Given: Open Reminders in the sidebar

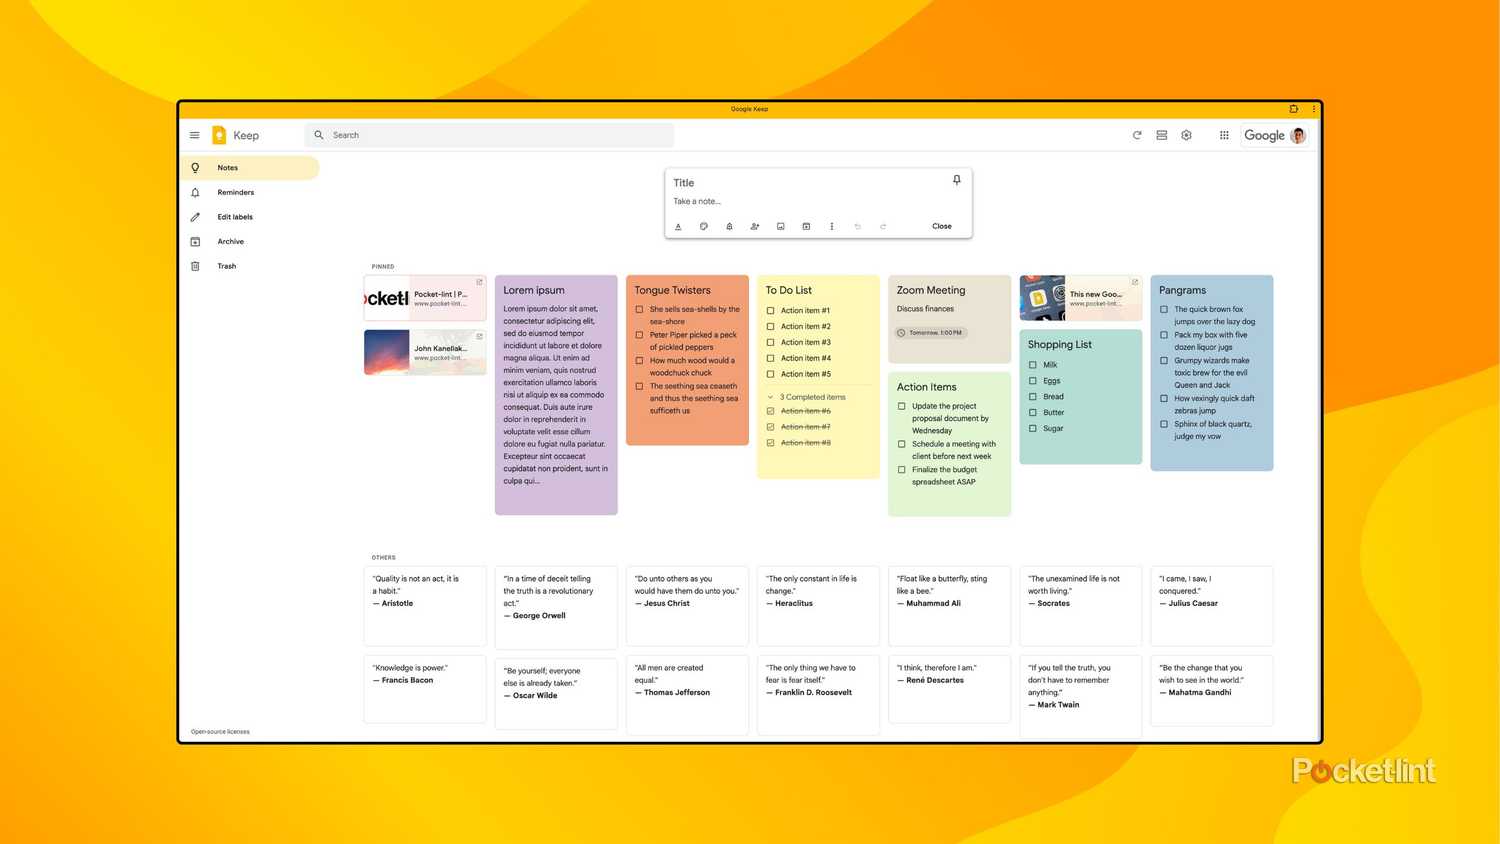Looking at the screenshot, I should pos(250,192).
